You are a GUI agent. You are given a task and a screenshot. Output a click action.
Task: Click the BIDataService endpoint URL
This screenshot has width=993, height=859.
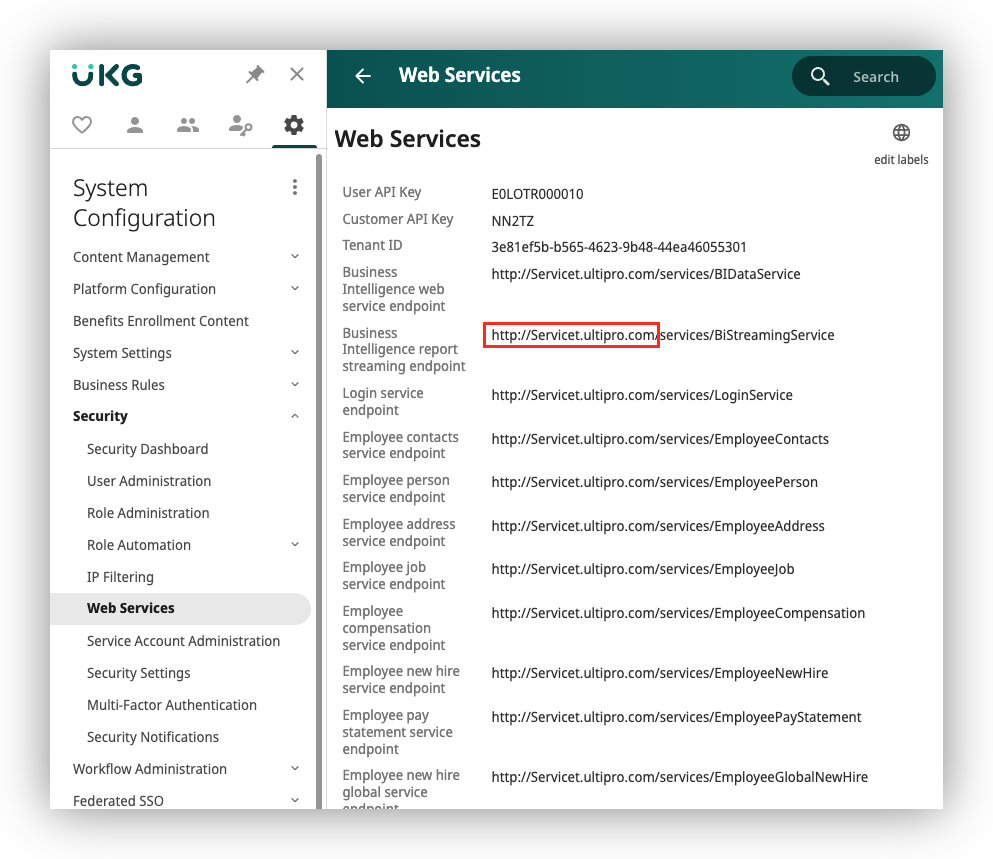(x=646, y=274)
